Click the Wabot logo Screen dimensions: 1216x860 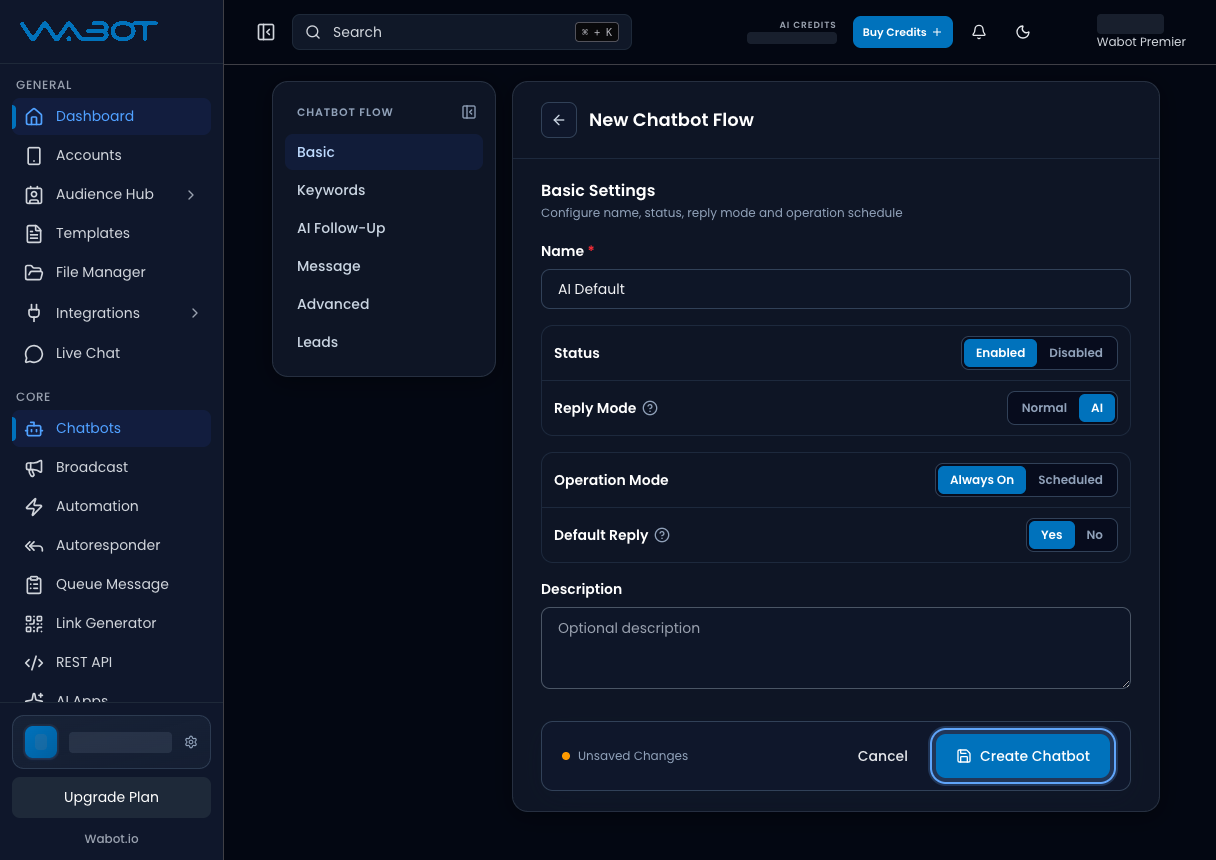(x=89, y=31)
